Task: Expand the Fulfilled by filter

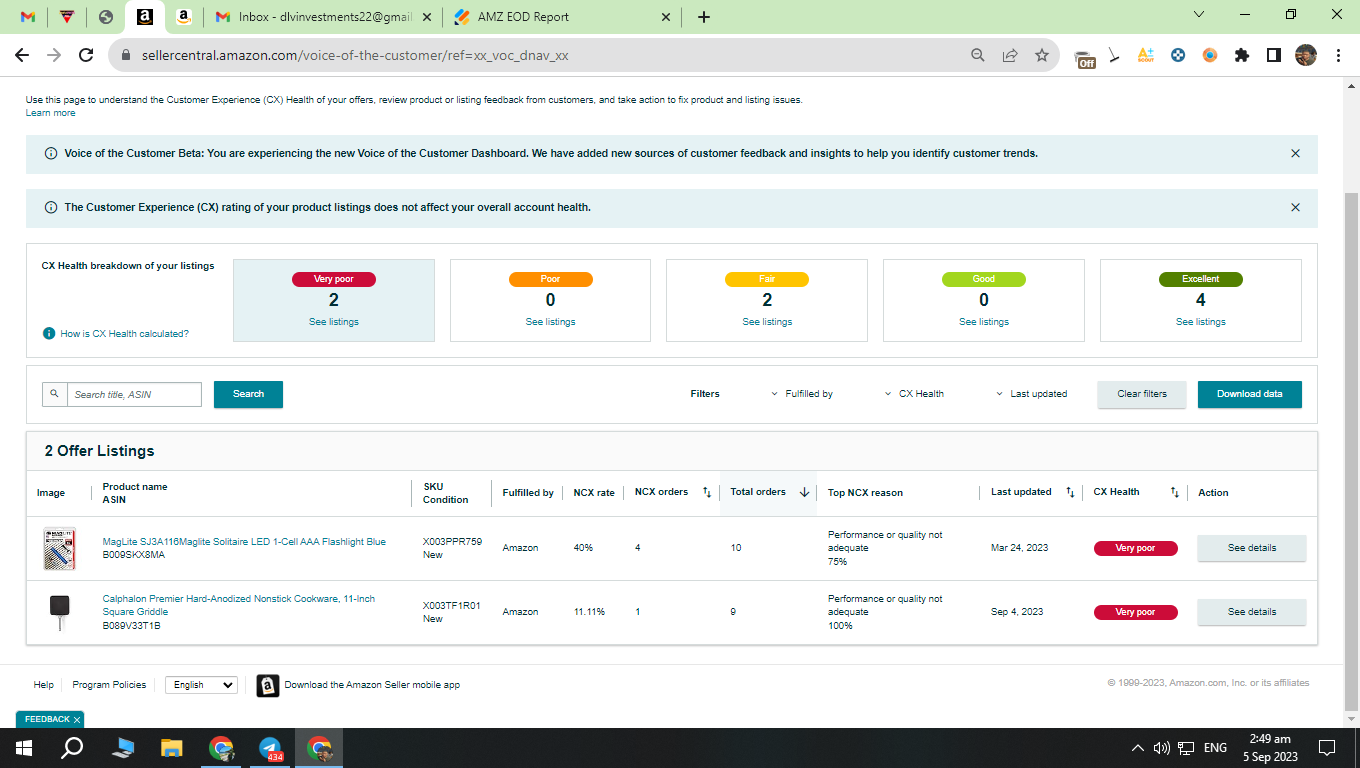Action: (x=802, y=394)
